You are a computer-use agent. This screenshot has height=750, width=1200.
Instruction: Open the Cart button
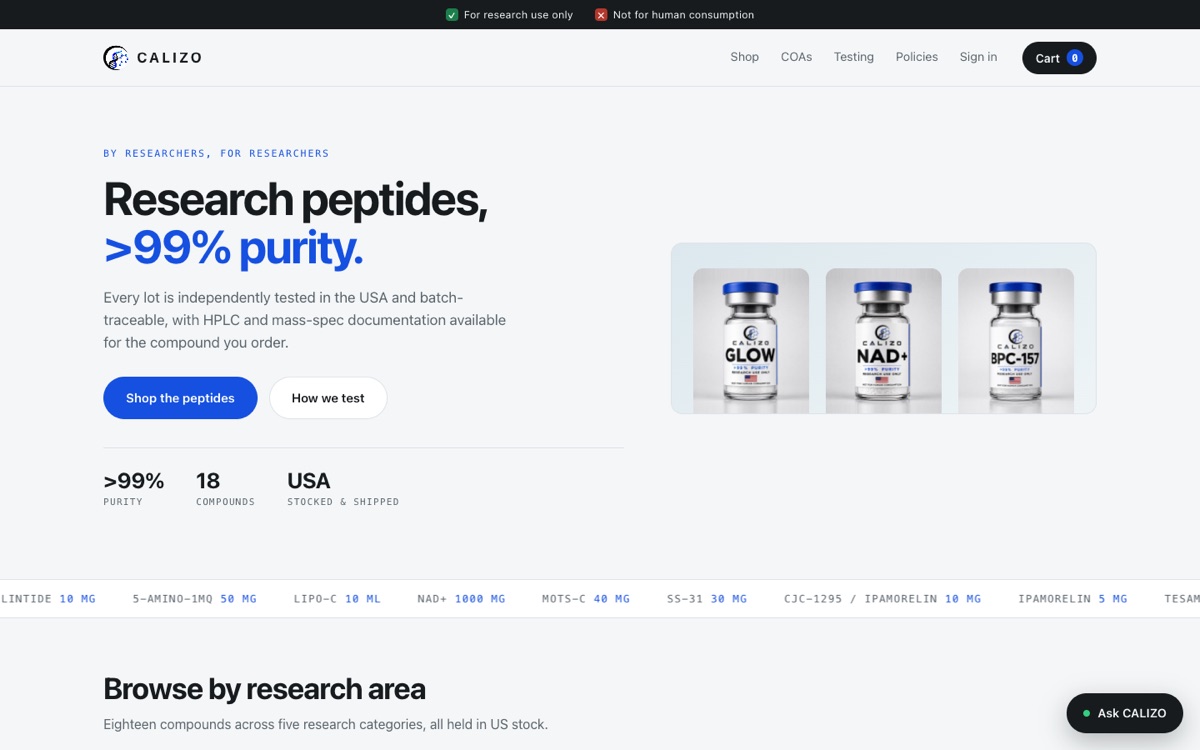pos(1059,58)
